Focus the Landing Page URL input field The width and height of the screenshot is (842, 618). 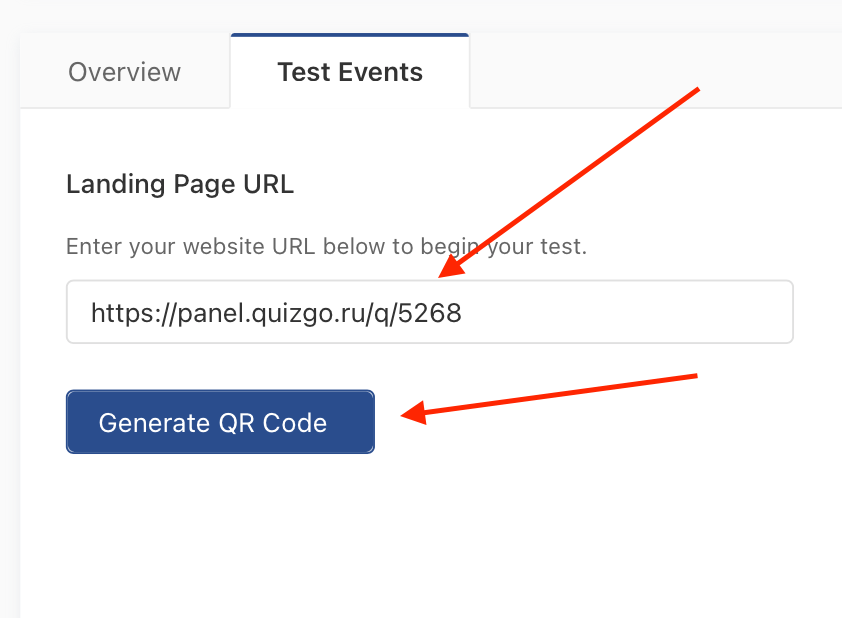[x=429, y=313]
